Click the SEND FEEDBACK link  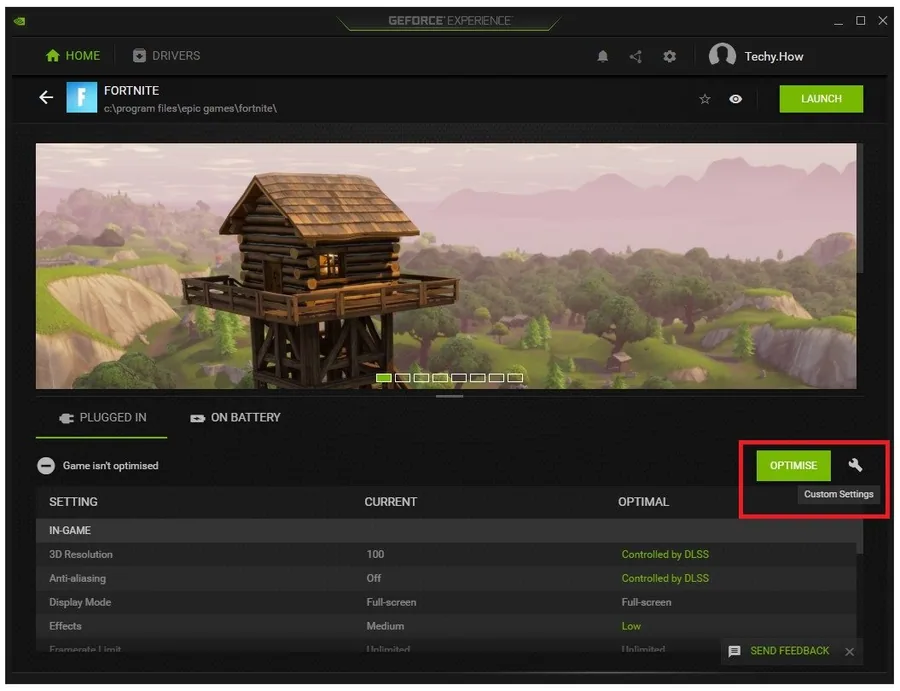[x=790, y=651]
